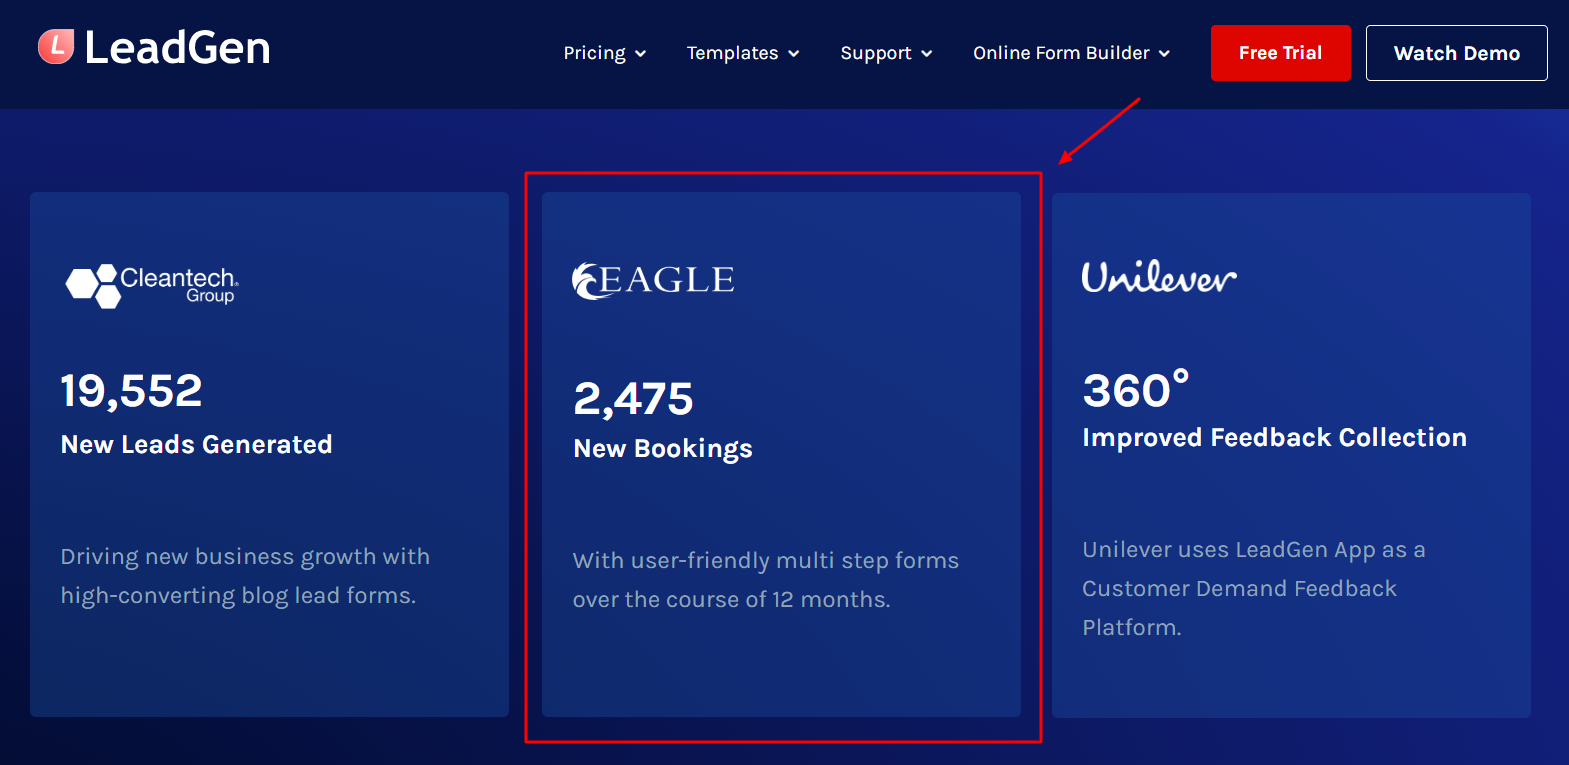The width and height of the screenshot is (1569, 765).
Task: Click the Watch Demo button
Action: coord(1456,53)
